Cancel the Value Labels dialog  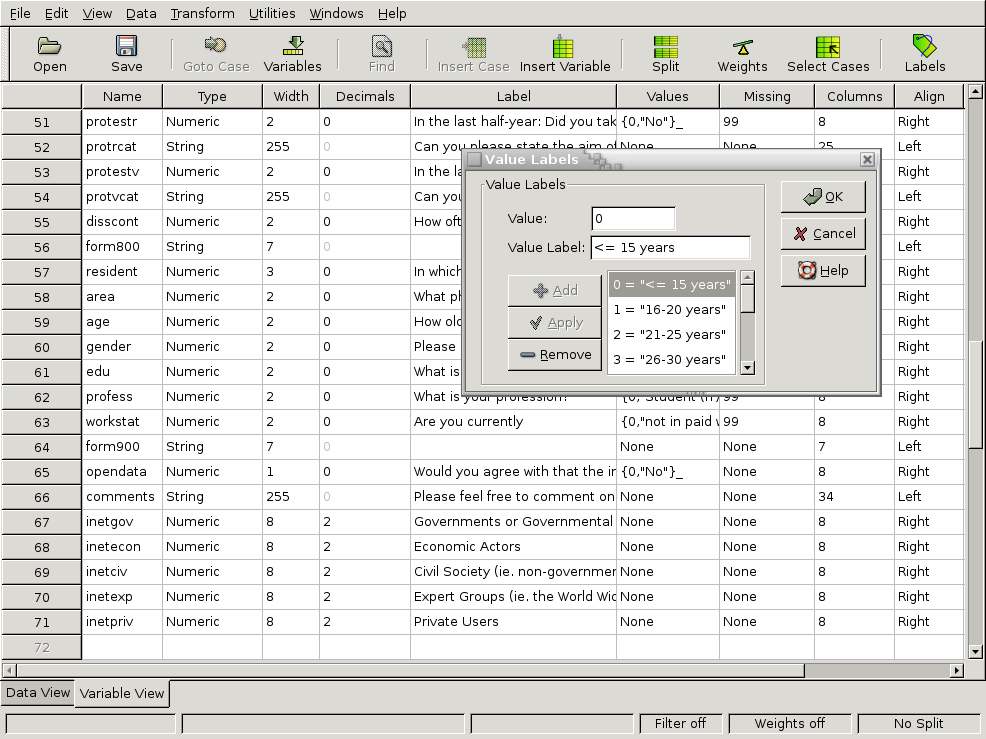point(823,233)
